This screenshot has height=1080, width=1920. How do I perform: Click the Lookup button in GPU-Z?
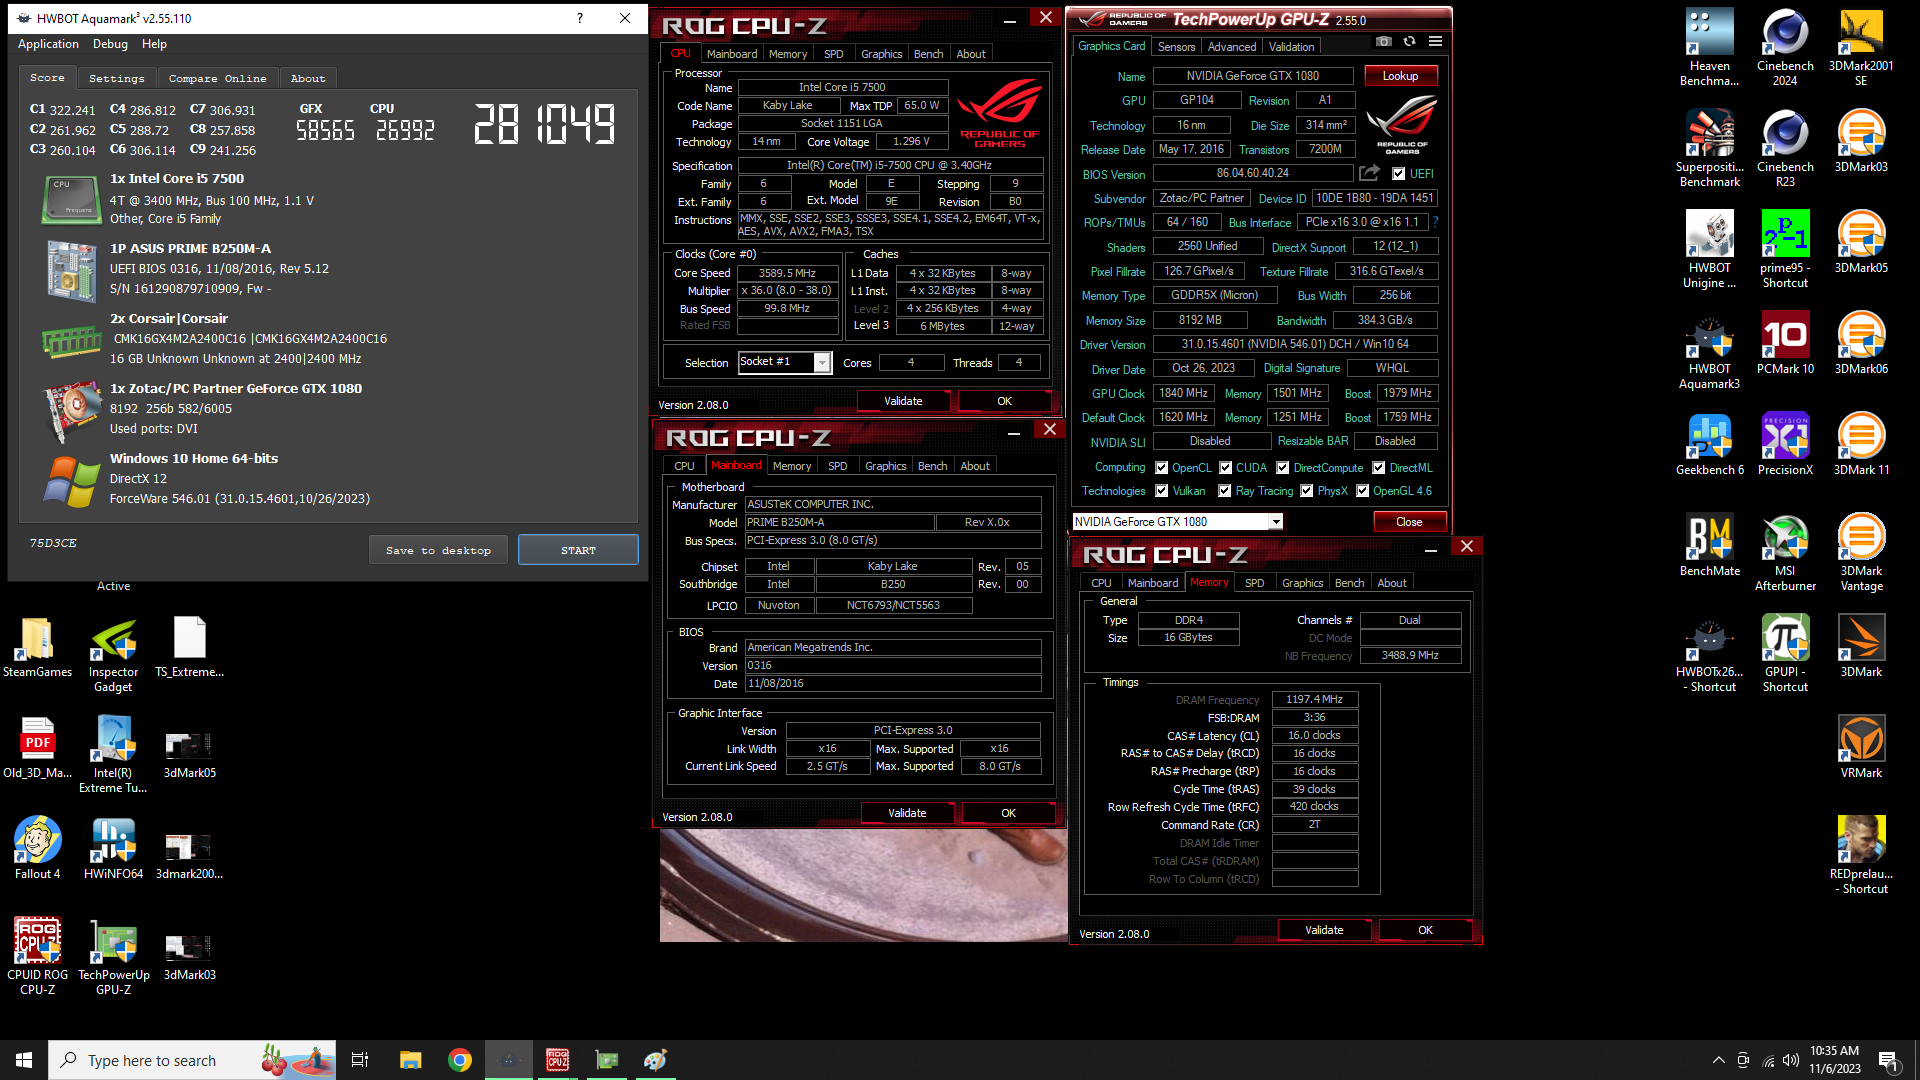[x=1400, y=76]
